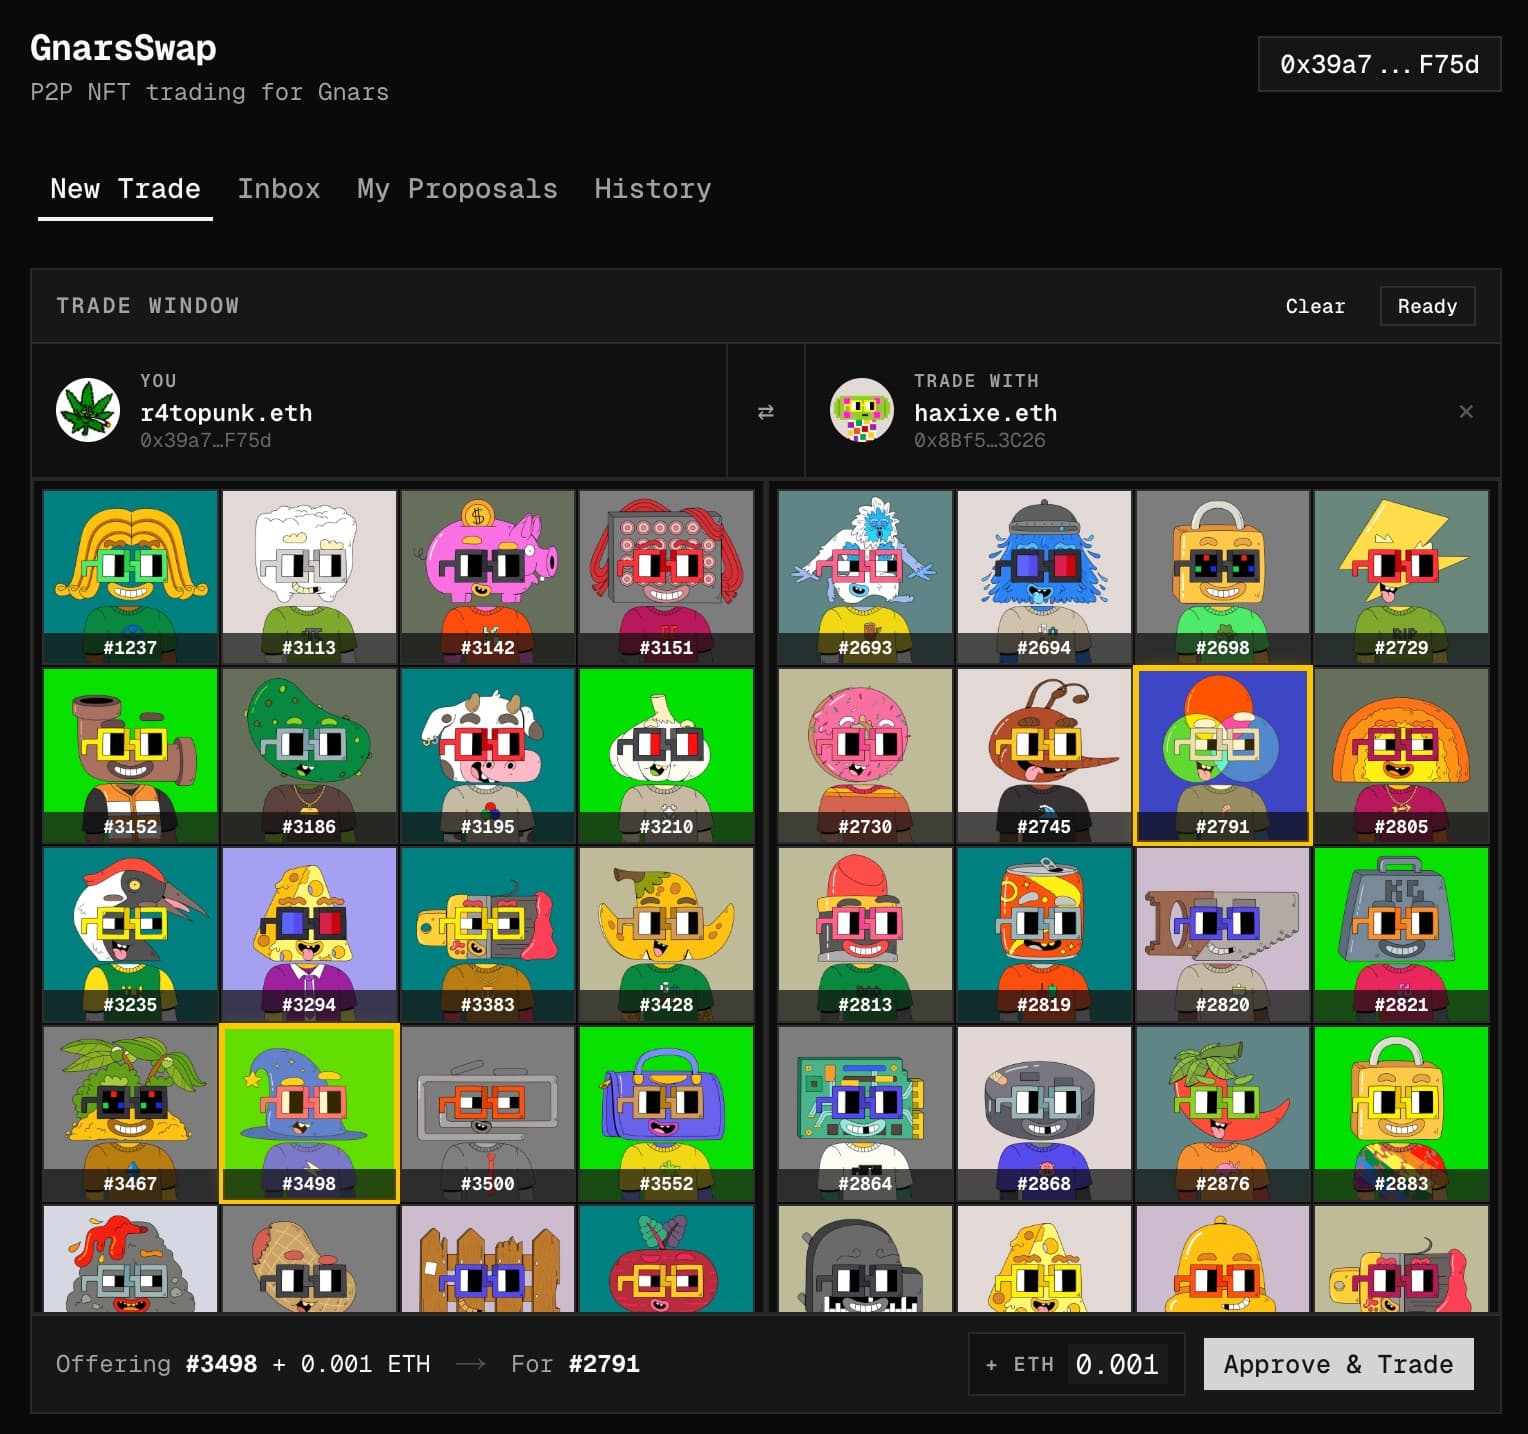Click the Approve & Trade button
Screen dimensions: 1528x1434
tap(1338, 1364)
